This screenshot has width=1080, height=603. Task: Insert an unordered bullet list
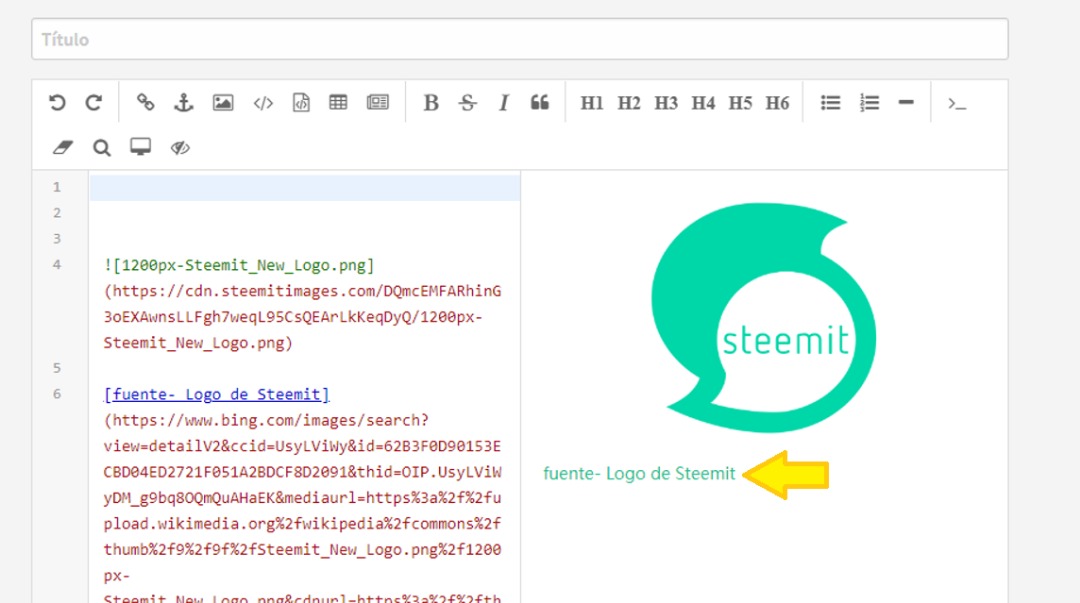point(831,103)
